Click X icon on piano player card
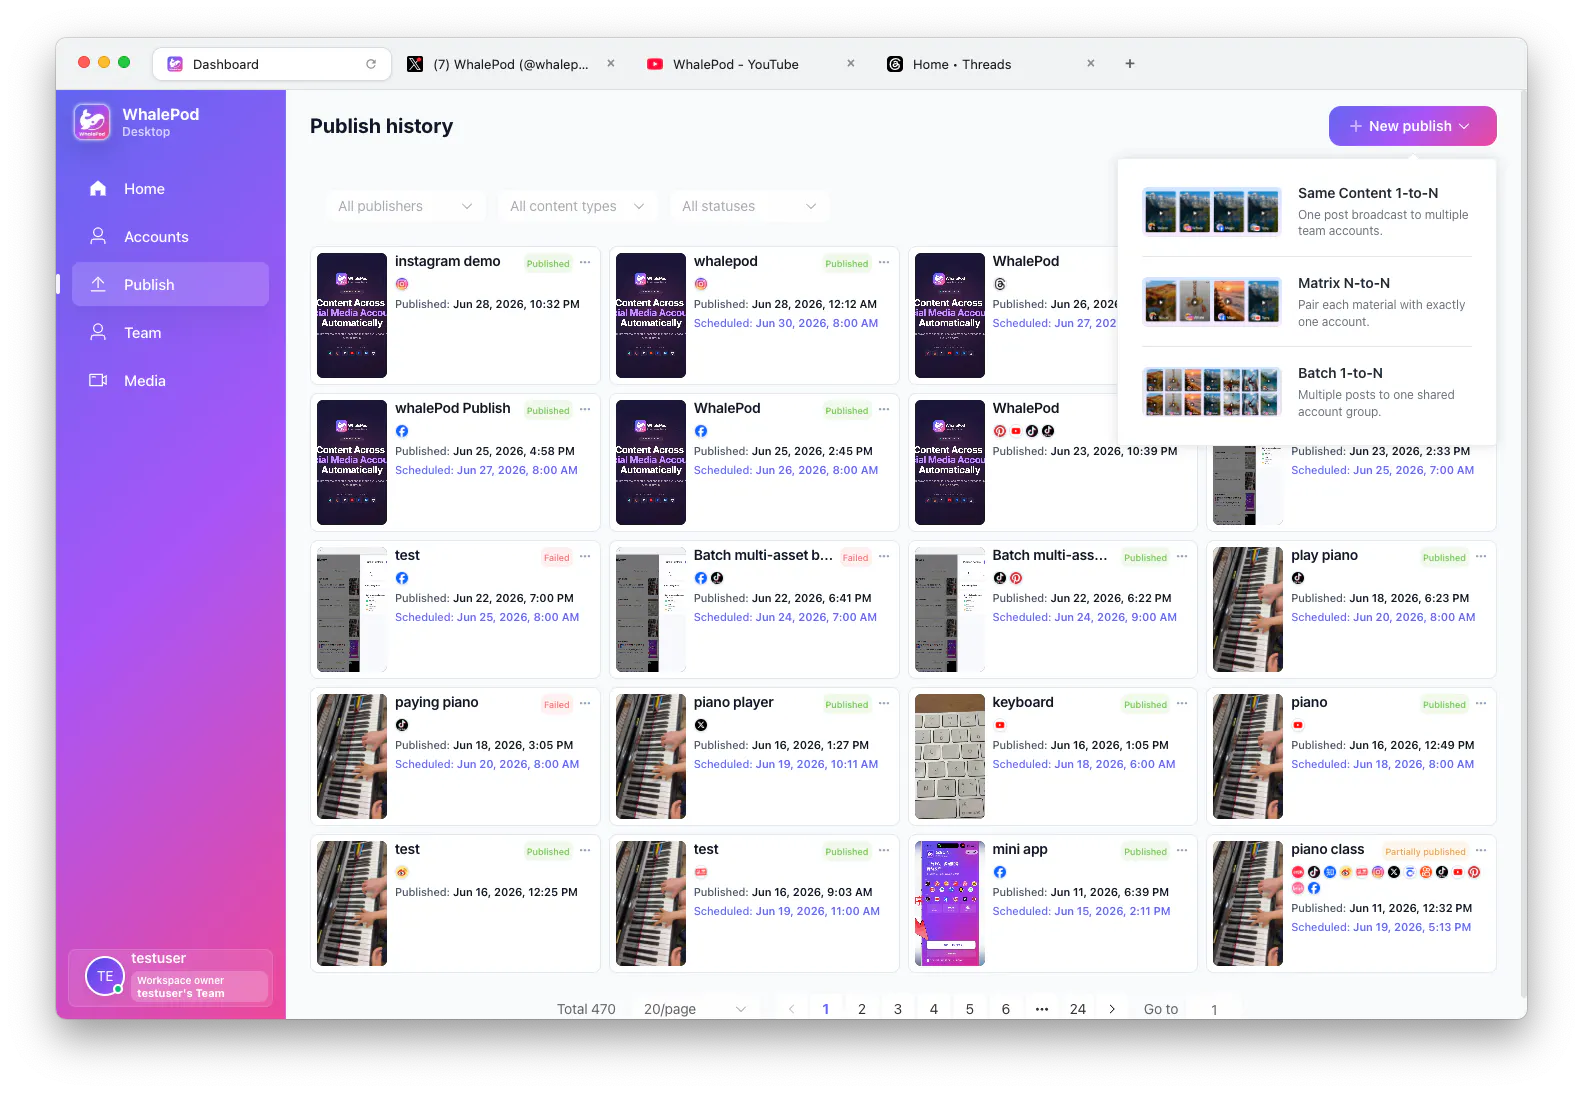This screenshot has width=1583, height=1093. click(x=701, y=725)
